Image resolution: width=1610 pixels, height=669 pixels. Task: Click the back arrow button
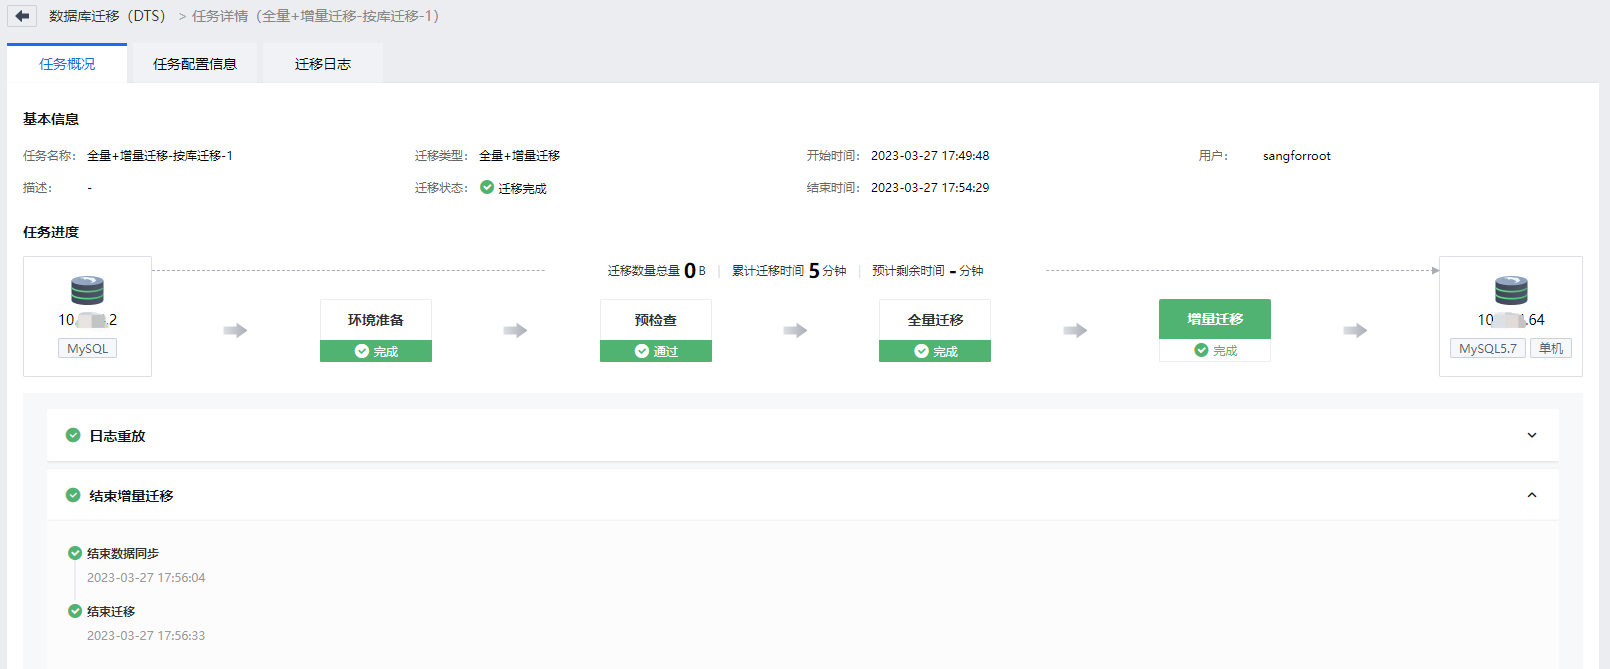pos(22,16)
